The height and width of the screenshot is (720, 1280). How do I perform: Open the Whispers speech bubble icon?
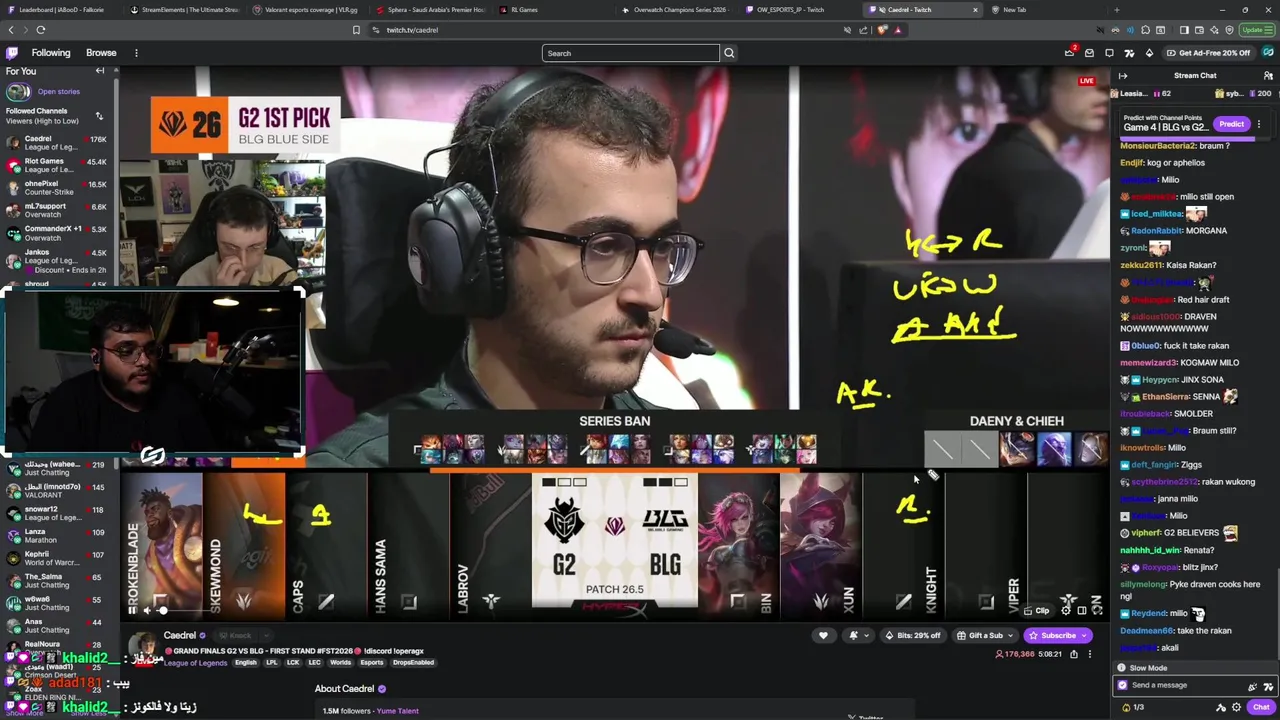[x=1109, y=53]
